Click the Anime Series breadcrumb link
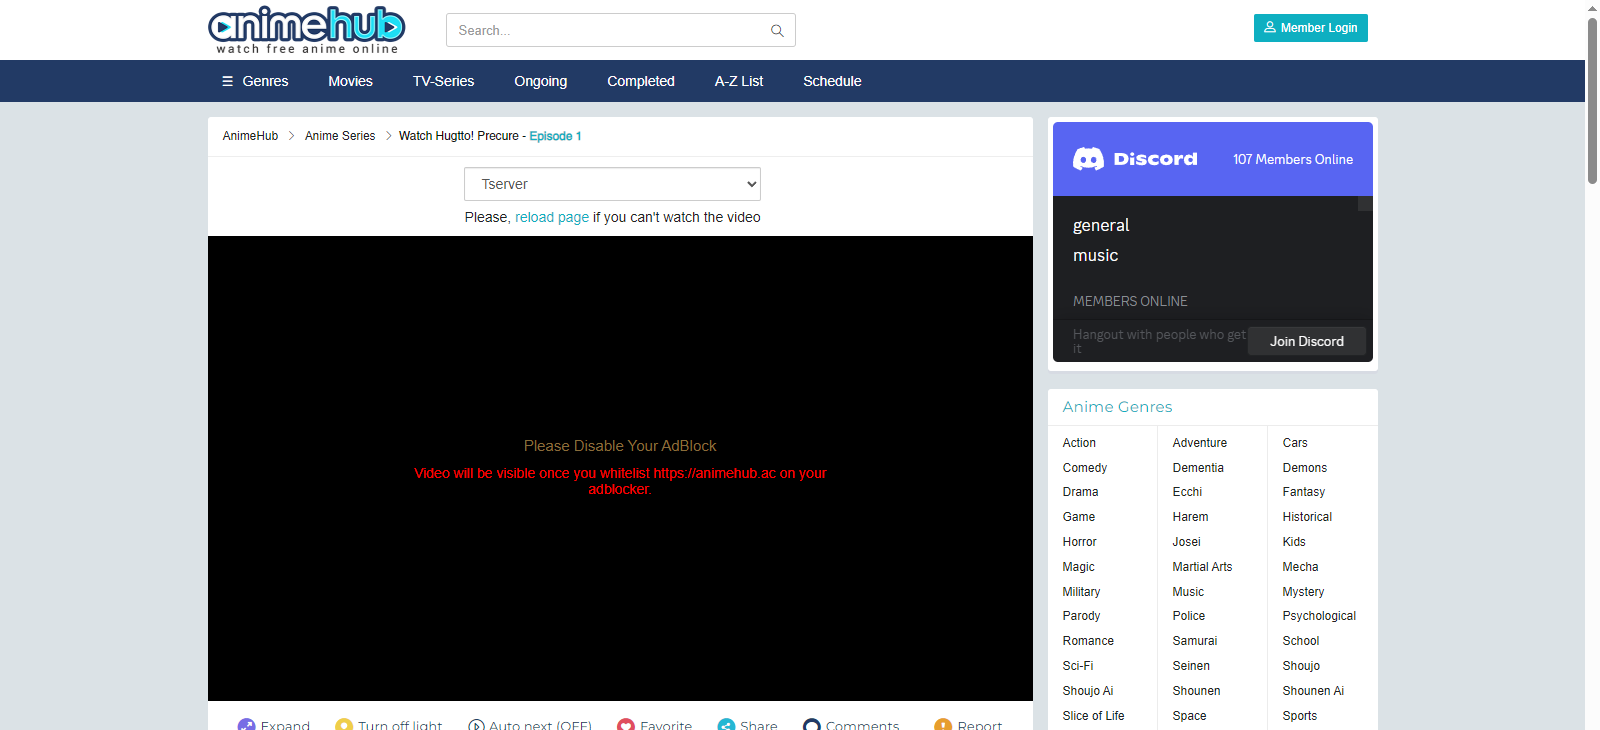 click(x=340, y=136)
